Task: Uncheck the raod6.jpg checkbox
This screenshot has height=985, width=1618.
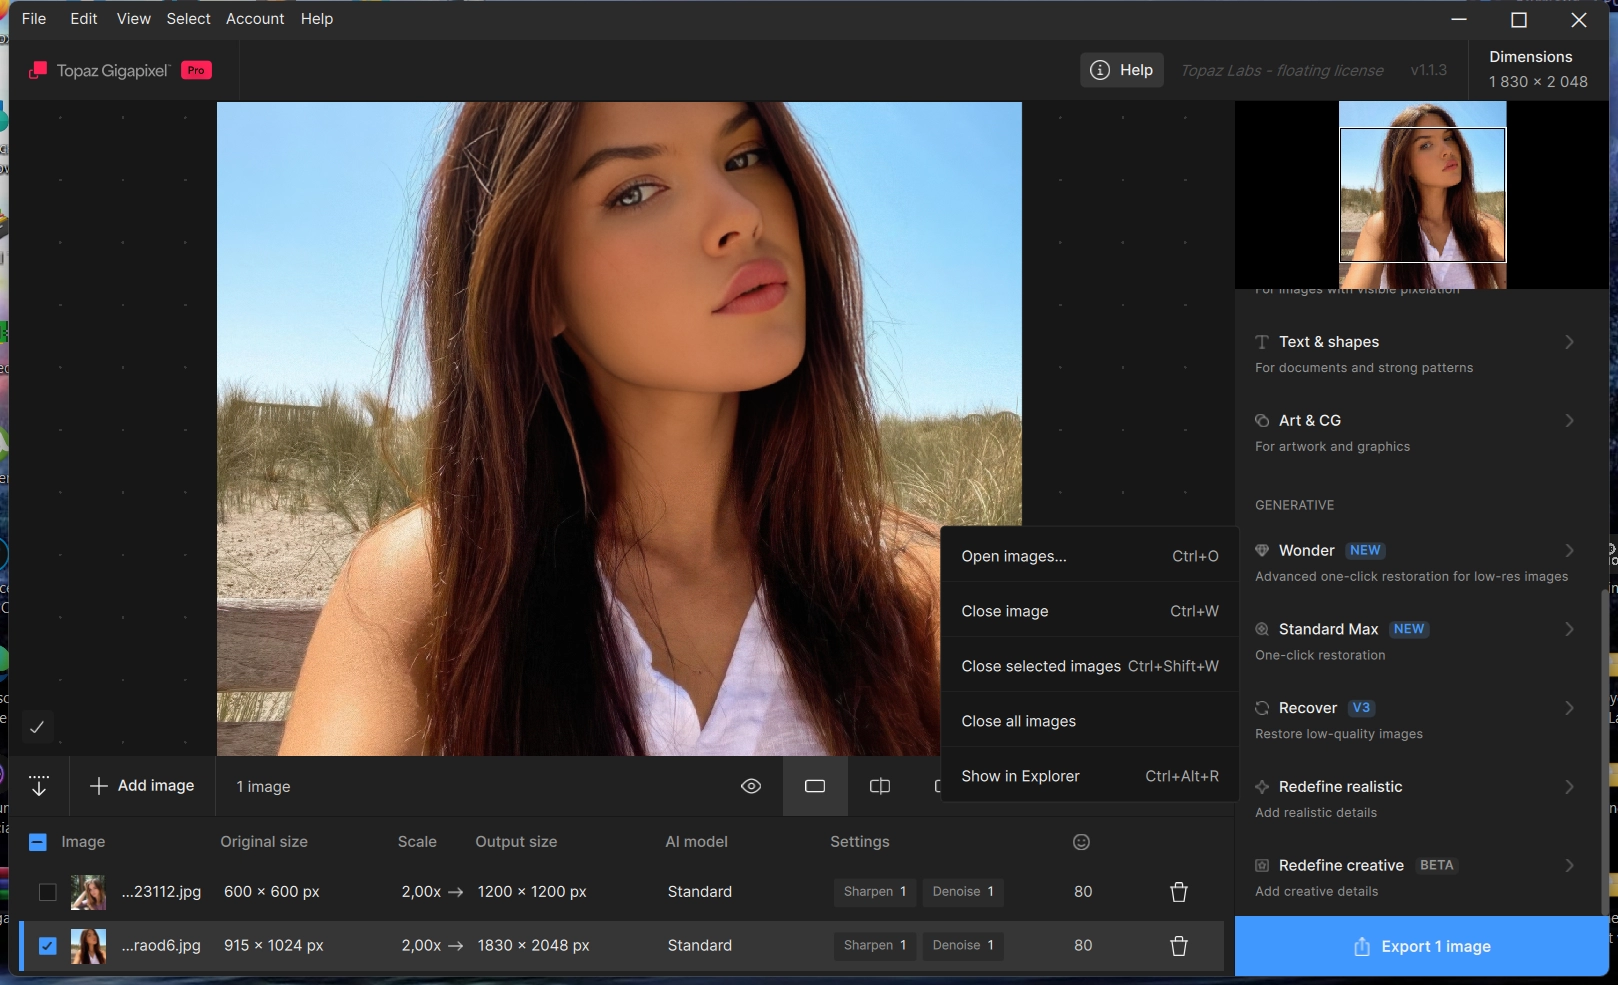Action: (x=47, y=946)
